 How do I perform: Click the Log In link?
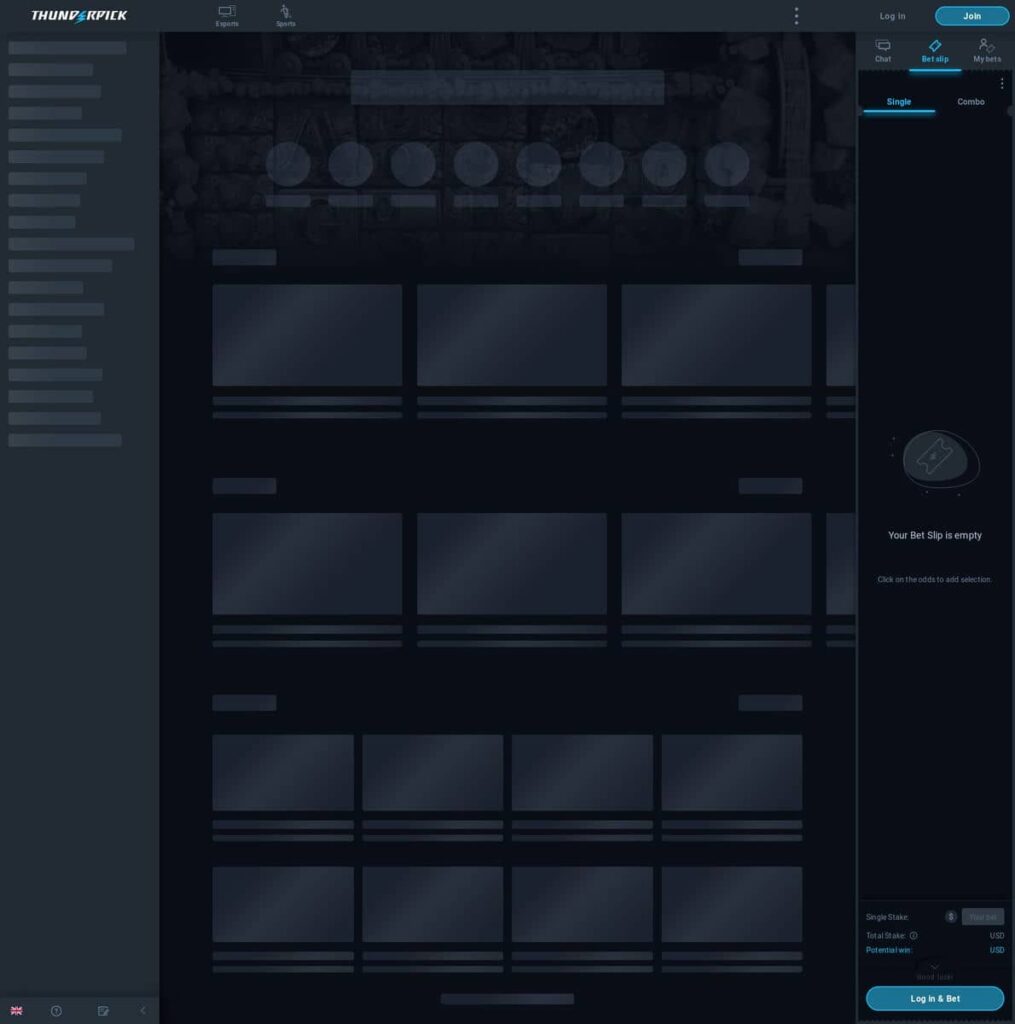click(x=892, y=16)
